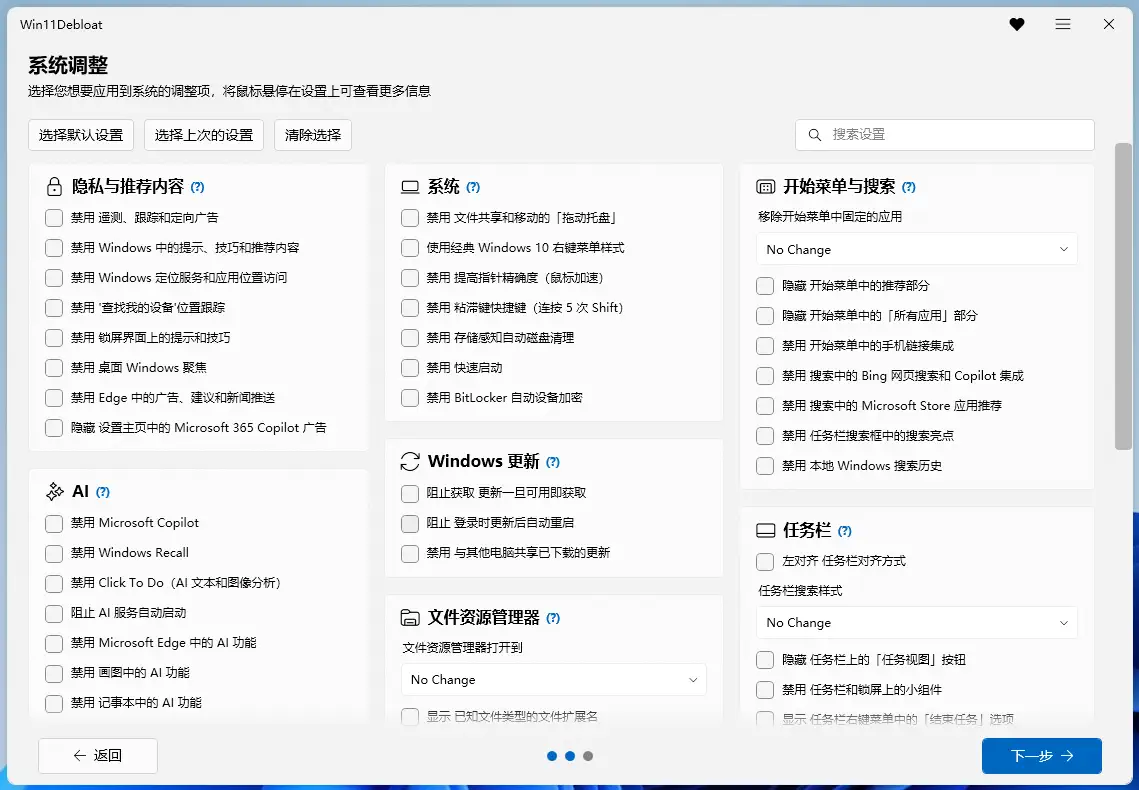Click the second page indicator dot
This screenshot has width=1139, height=790.
[570, 756]
